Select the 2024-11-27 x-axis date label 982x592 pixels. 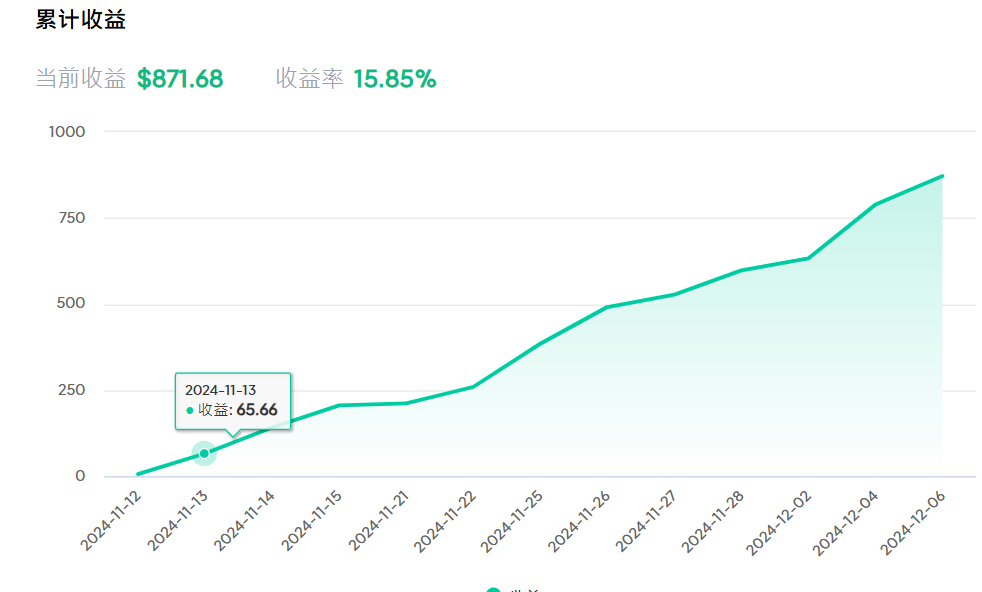tap(647, 520)
